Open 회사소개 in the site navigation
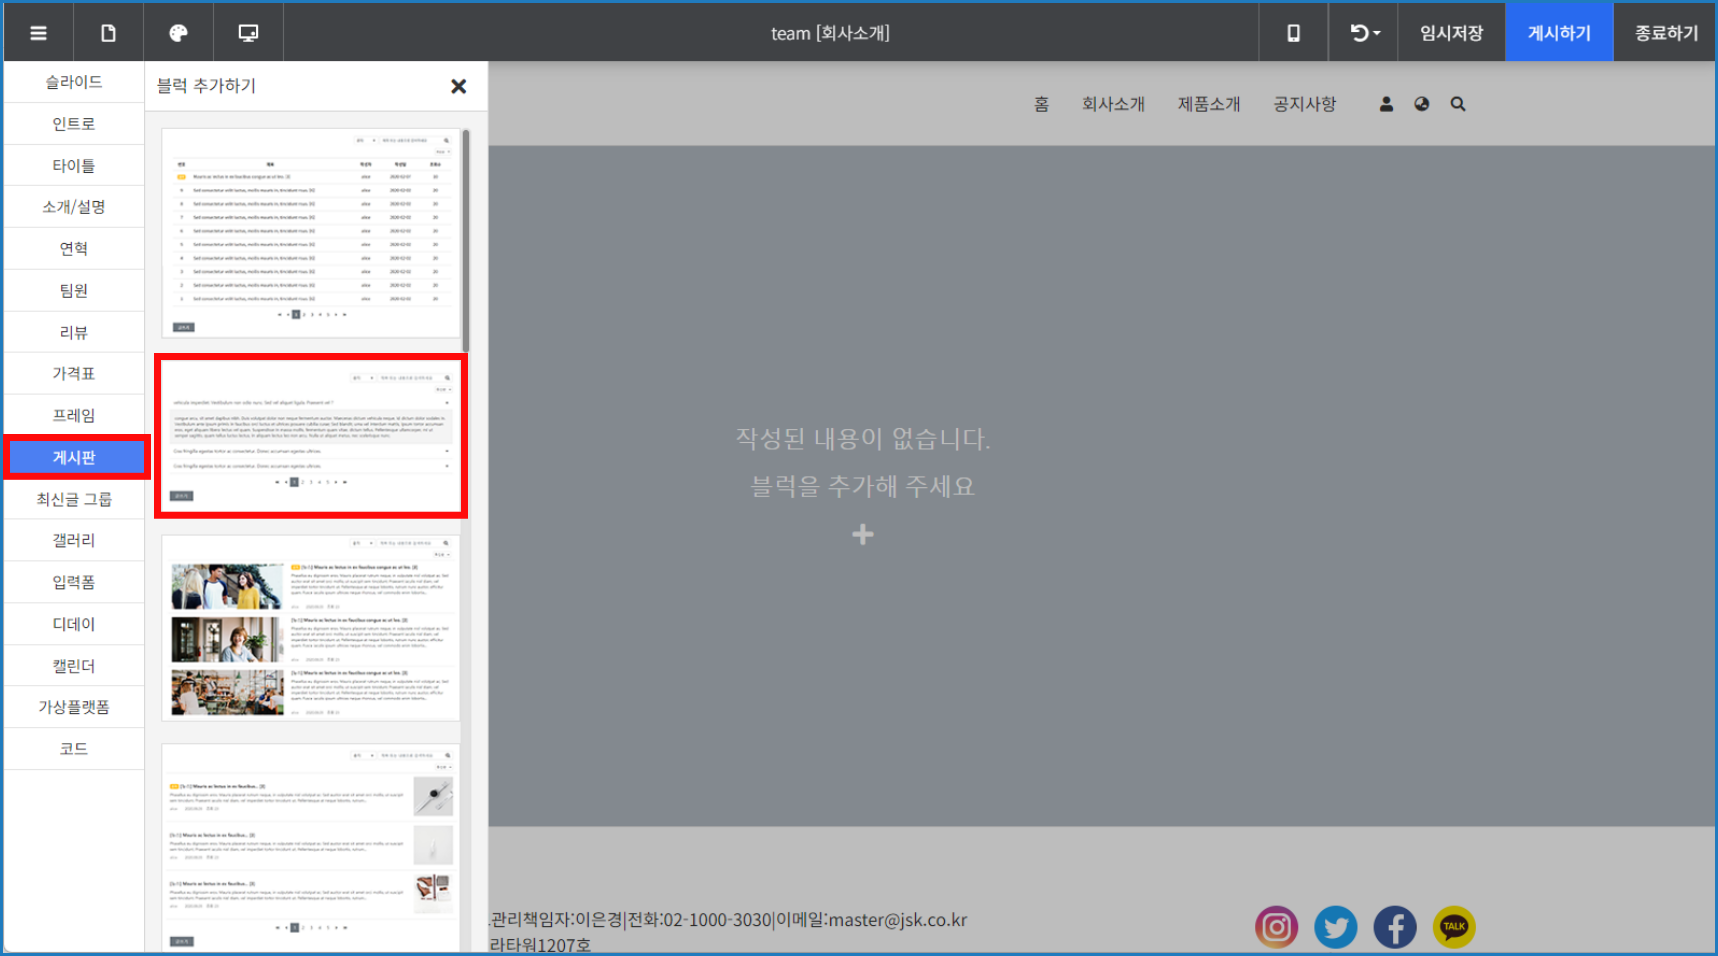This screenshot has width=1718, height=956. click(x=1113, y=104)
